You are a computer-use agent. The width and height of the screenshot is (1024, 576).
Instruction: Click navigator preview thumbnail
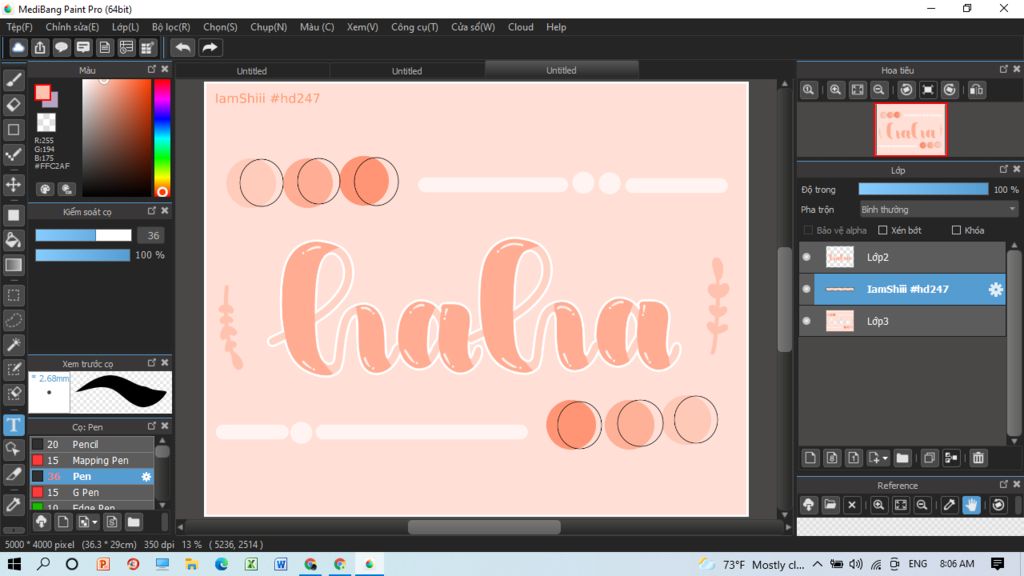coord(910,129)
